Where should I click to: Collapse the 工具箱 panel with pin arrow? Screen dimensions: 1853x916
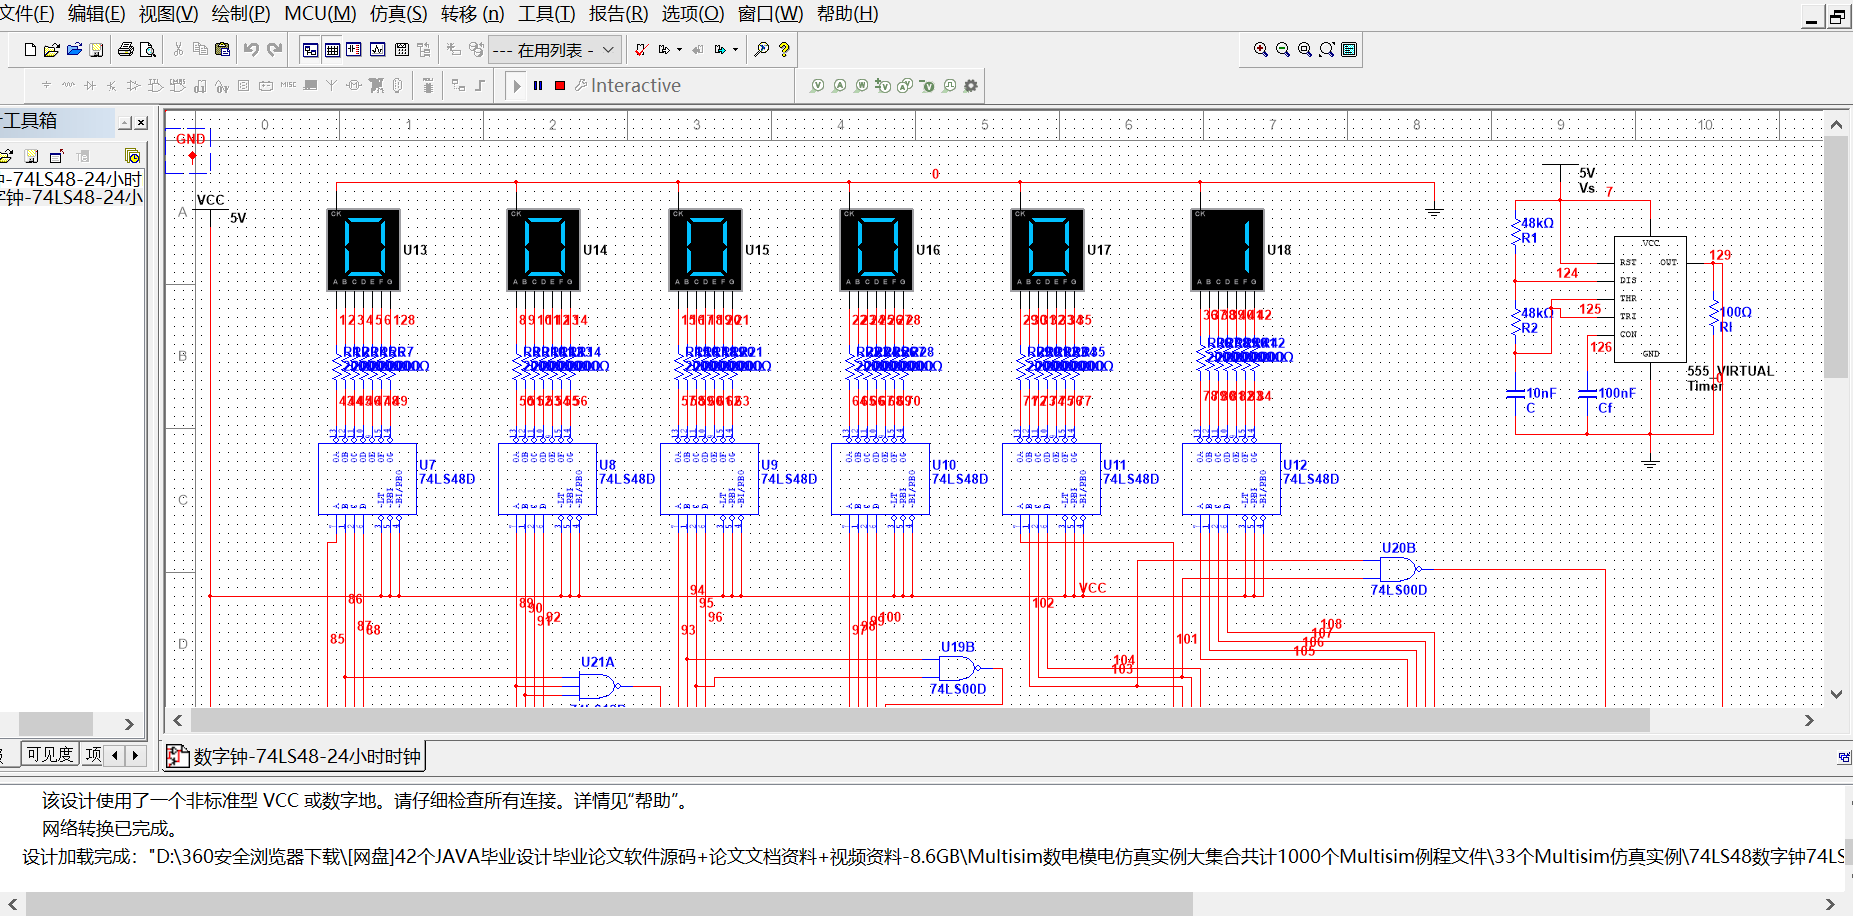pyautogui.click(x=126, y=123)
